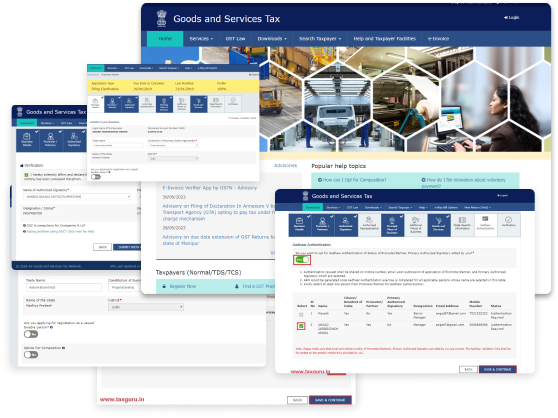Open Business Details step icon in Aadhaar window
Screen dimensions: 558x418
pos(299,225)
